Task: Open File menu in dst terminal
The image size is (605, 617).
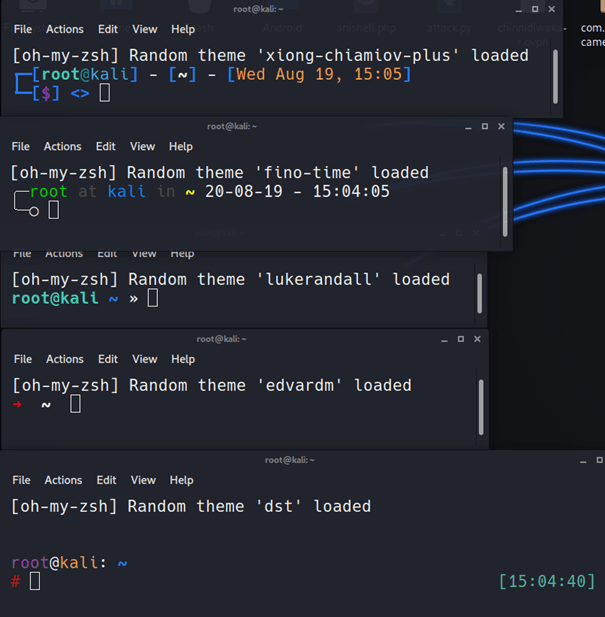Action: 21,480
